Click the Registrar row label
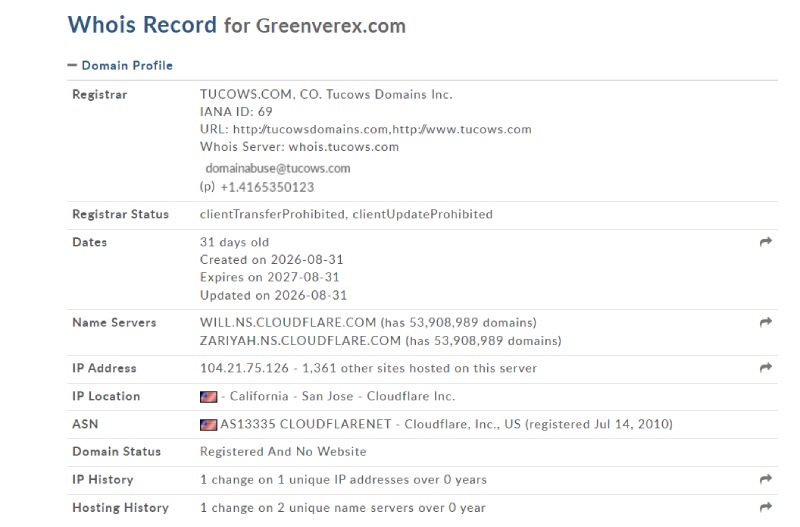 pos(100,94)
